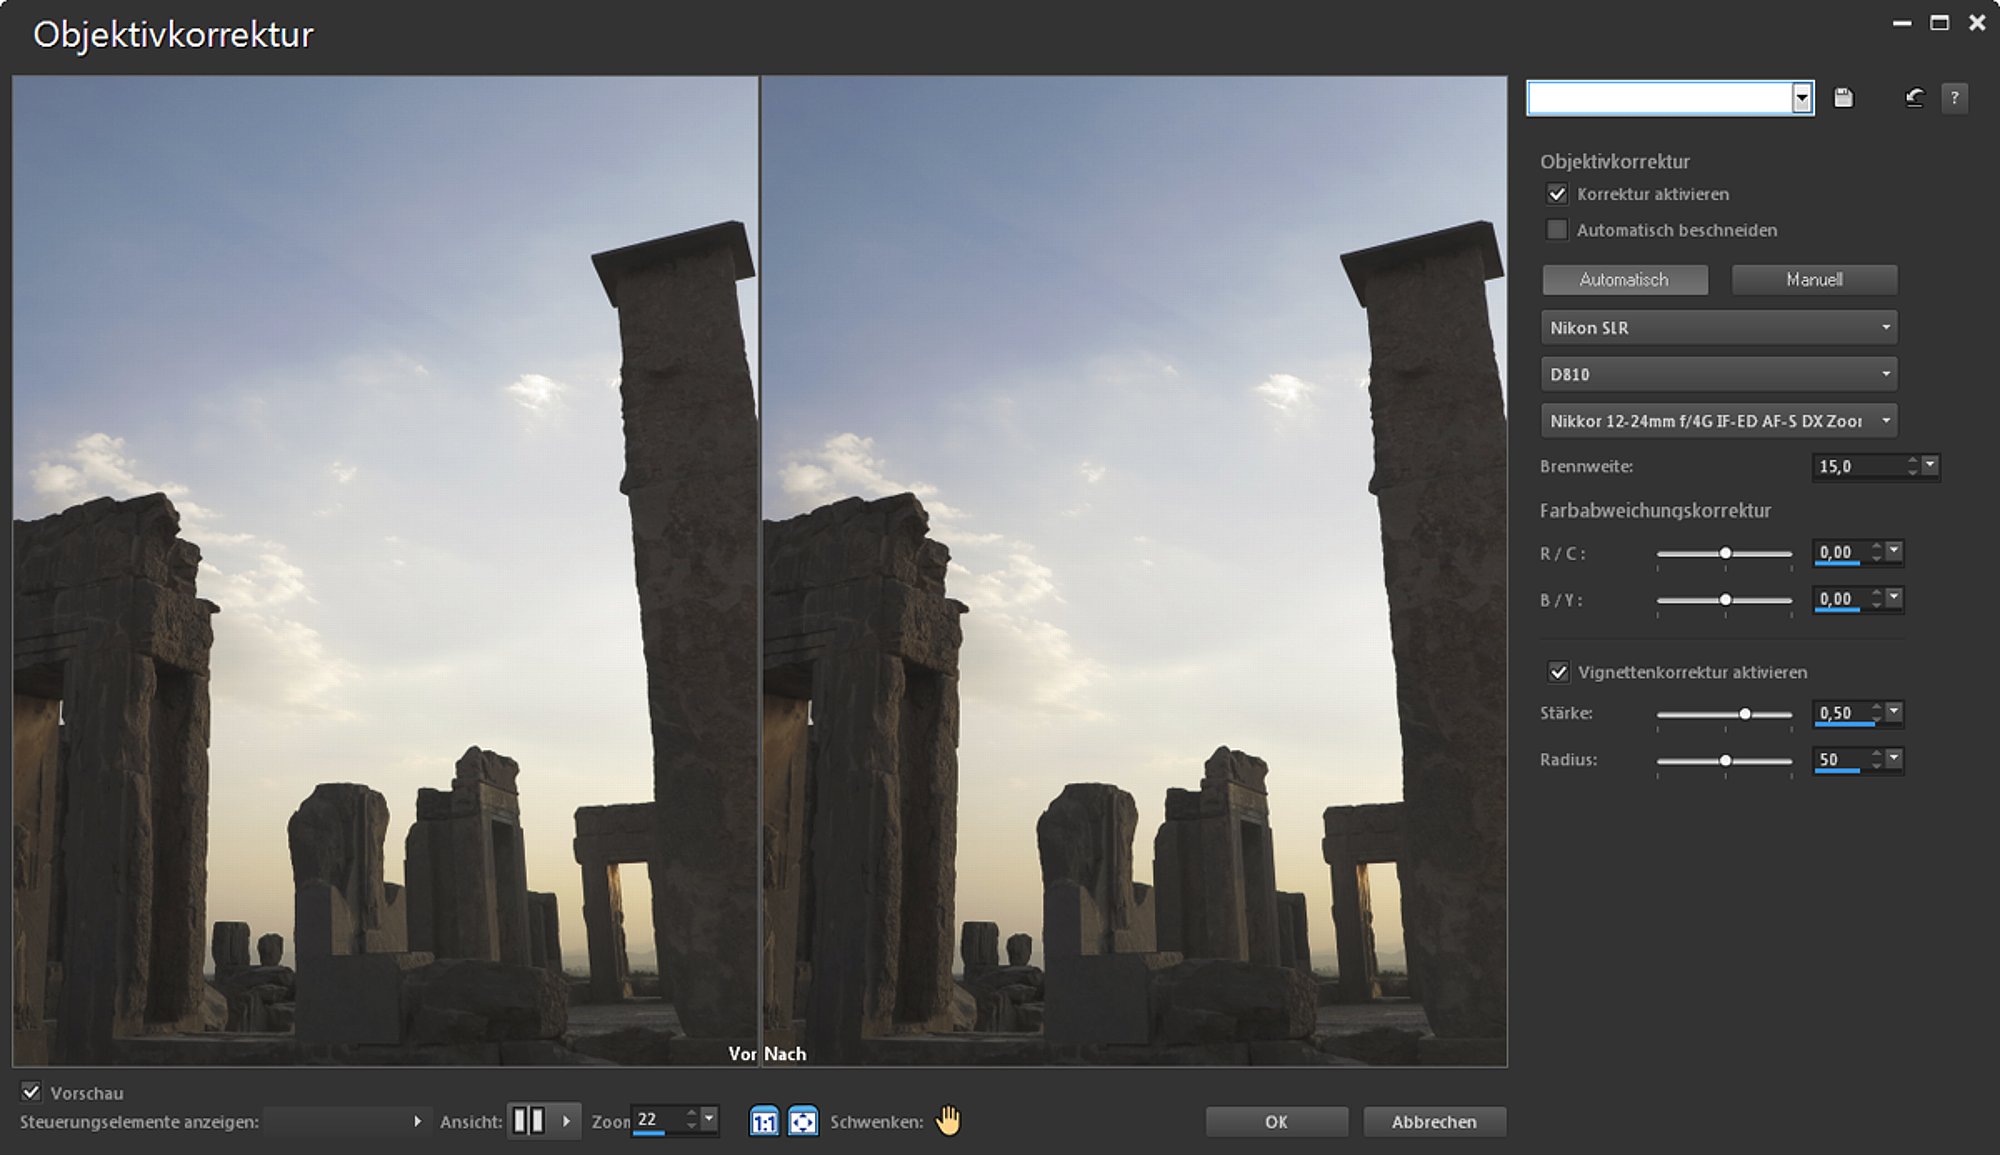
Task: Click the save preset floppy disk icon
Action: [x=1843, y=98]
